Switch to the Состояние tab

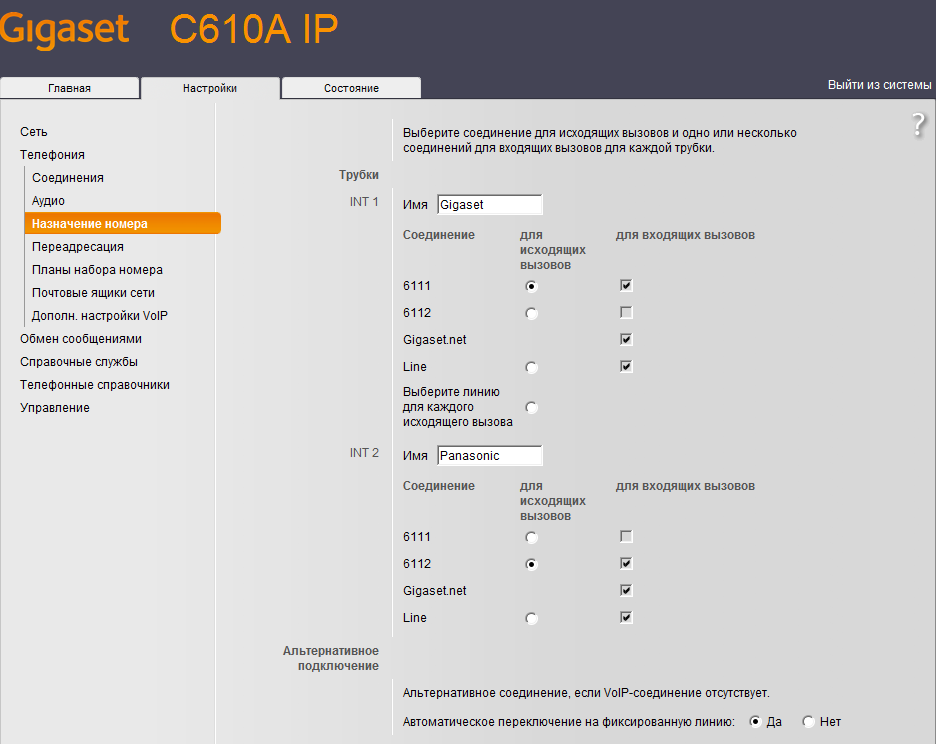click(x=350, y=87)
